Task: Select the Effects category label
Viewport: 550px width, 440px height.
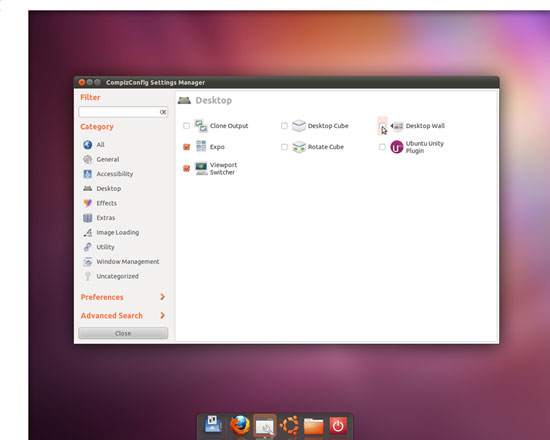Action: pos(107,203)
